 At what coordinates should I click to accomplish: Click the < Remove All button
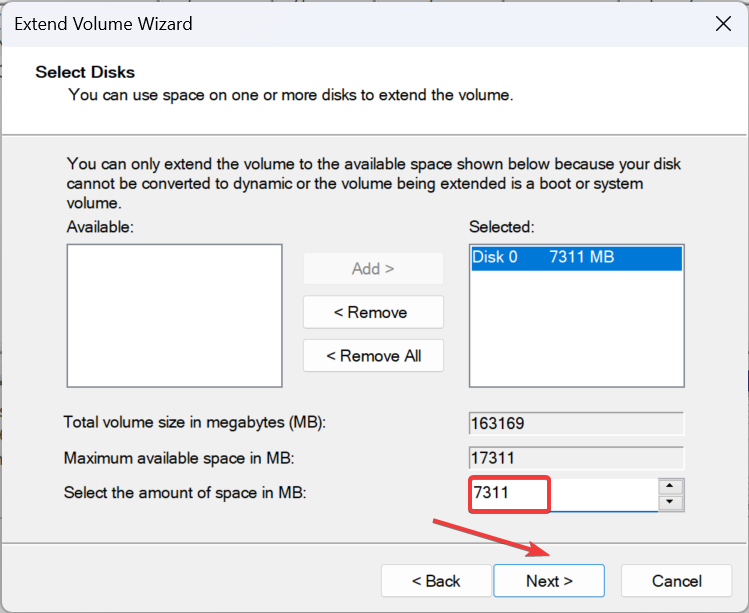click(373, 355)
